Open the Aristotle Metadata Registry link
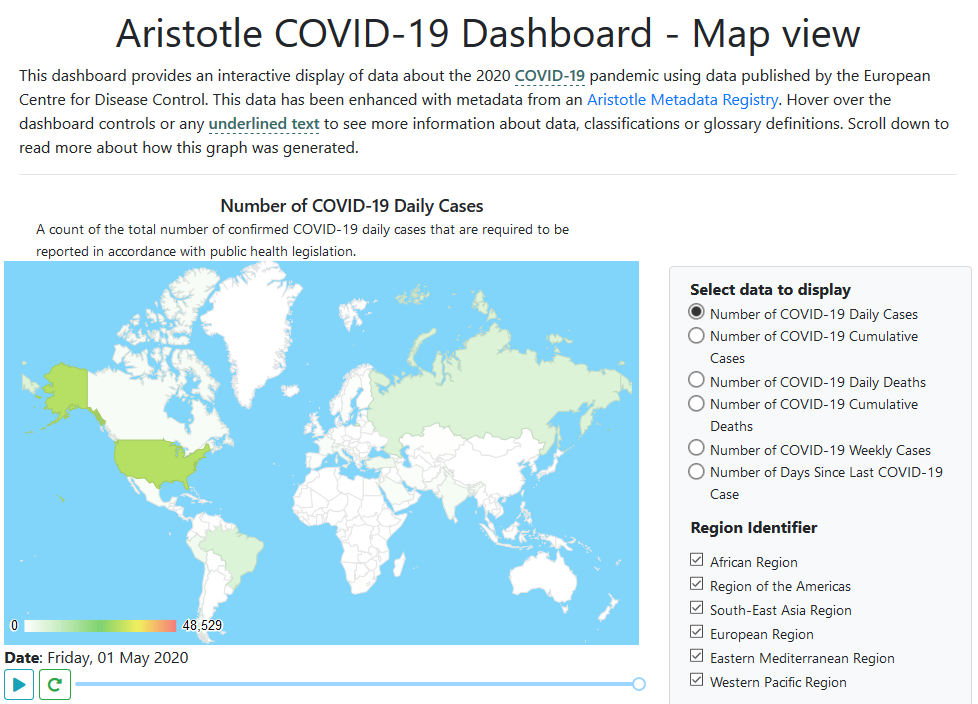978x704 pixels. [682, 100]
